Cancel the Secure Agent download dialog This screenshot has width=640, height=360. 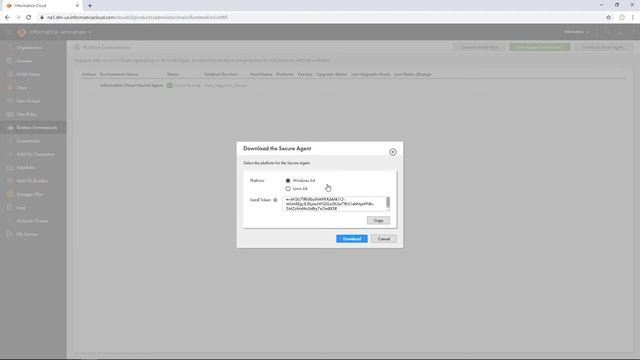pos(384,239)
